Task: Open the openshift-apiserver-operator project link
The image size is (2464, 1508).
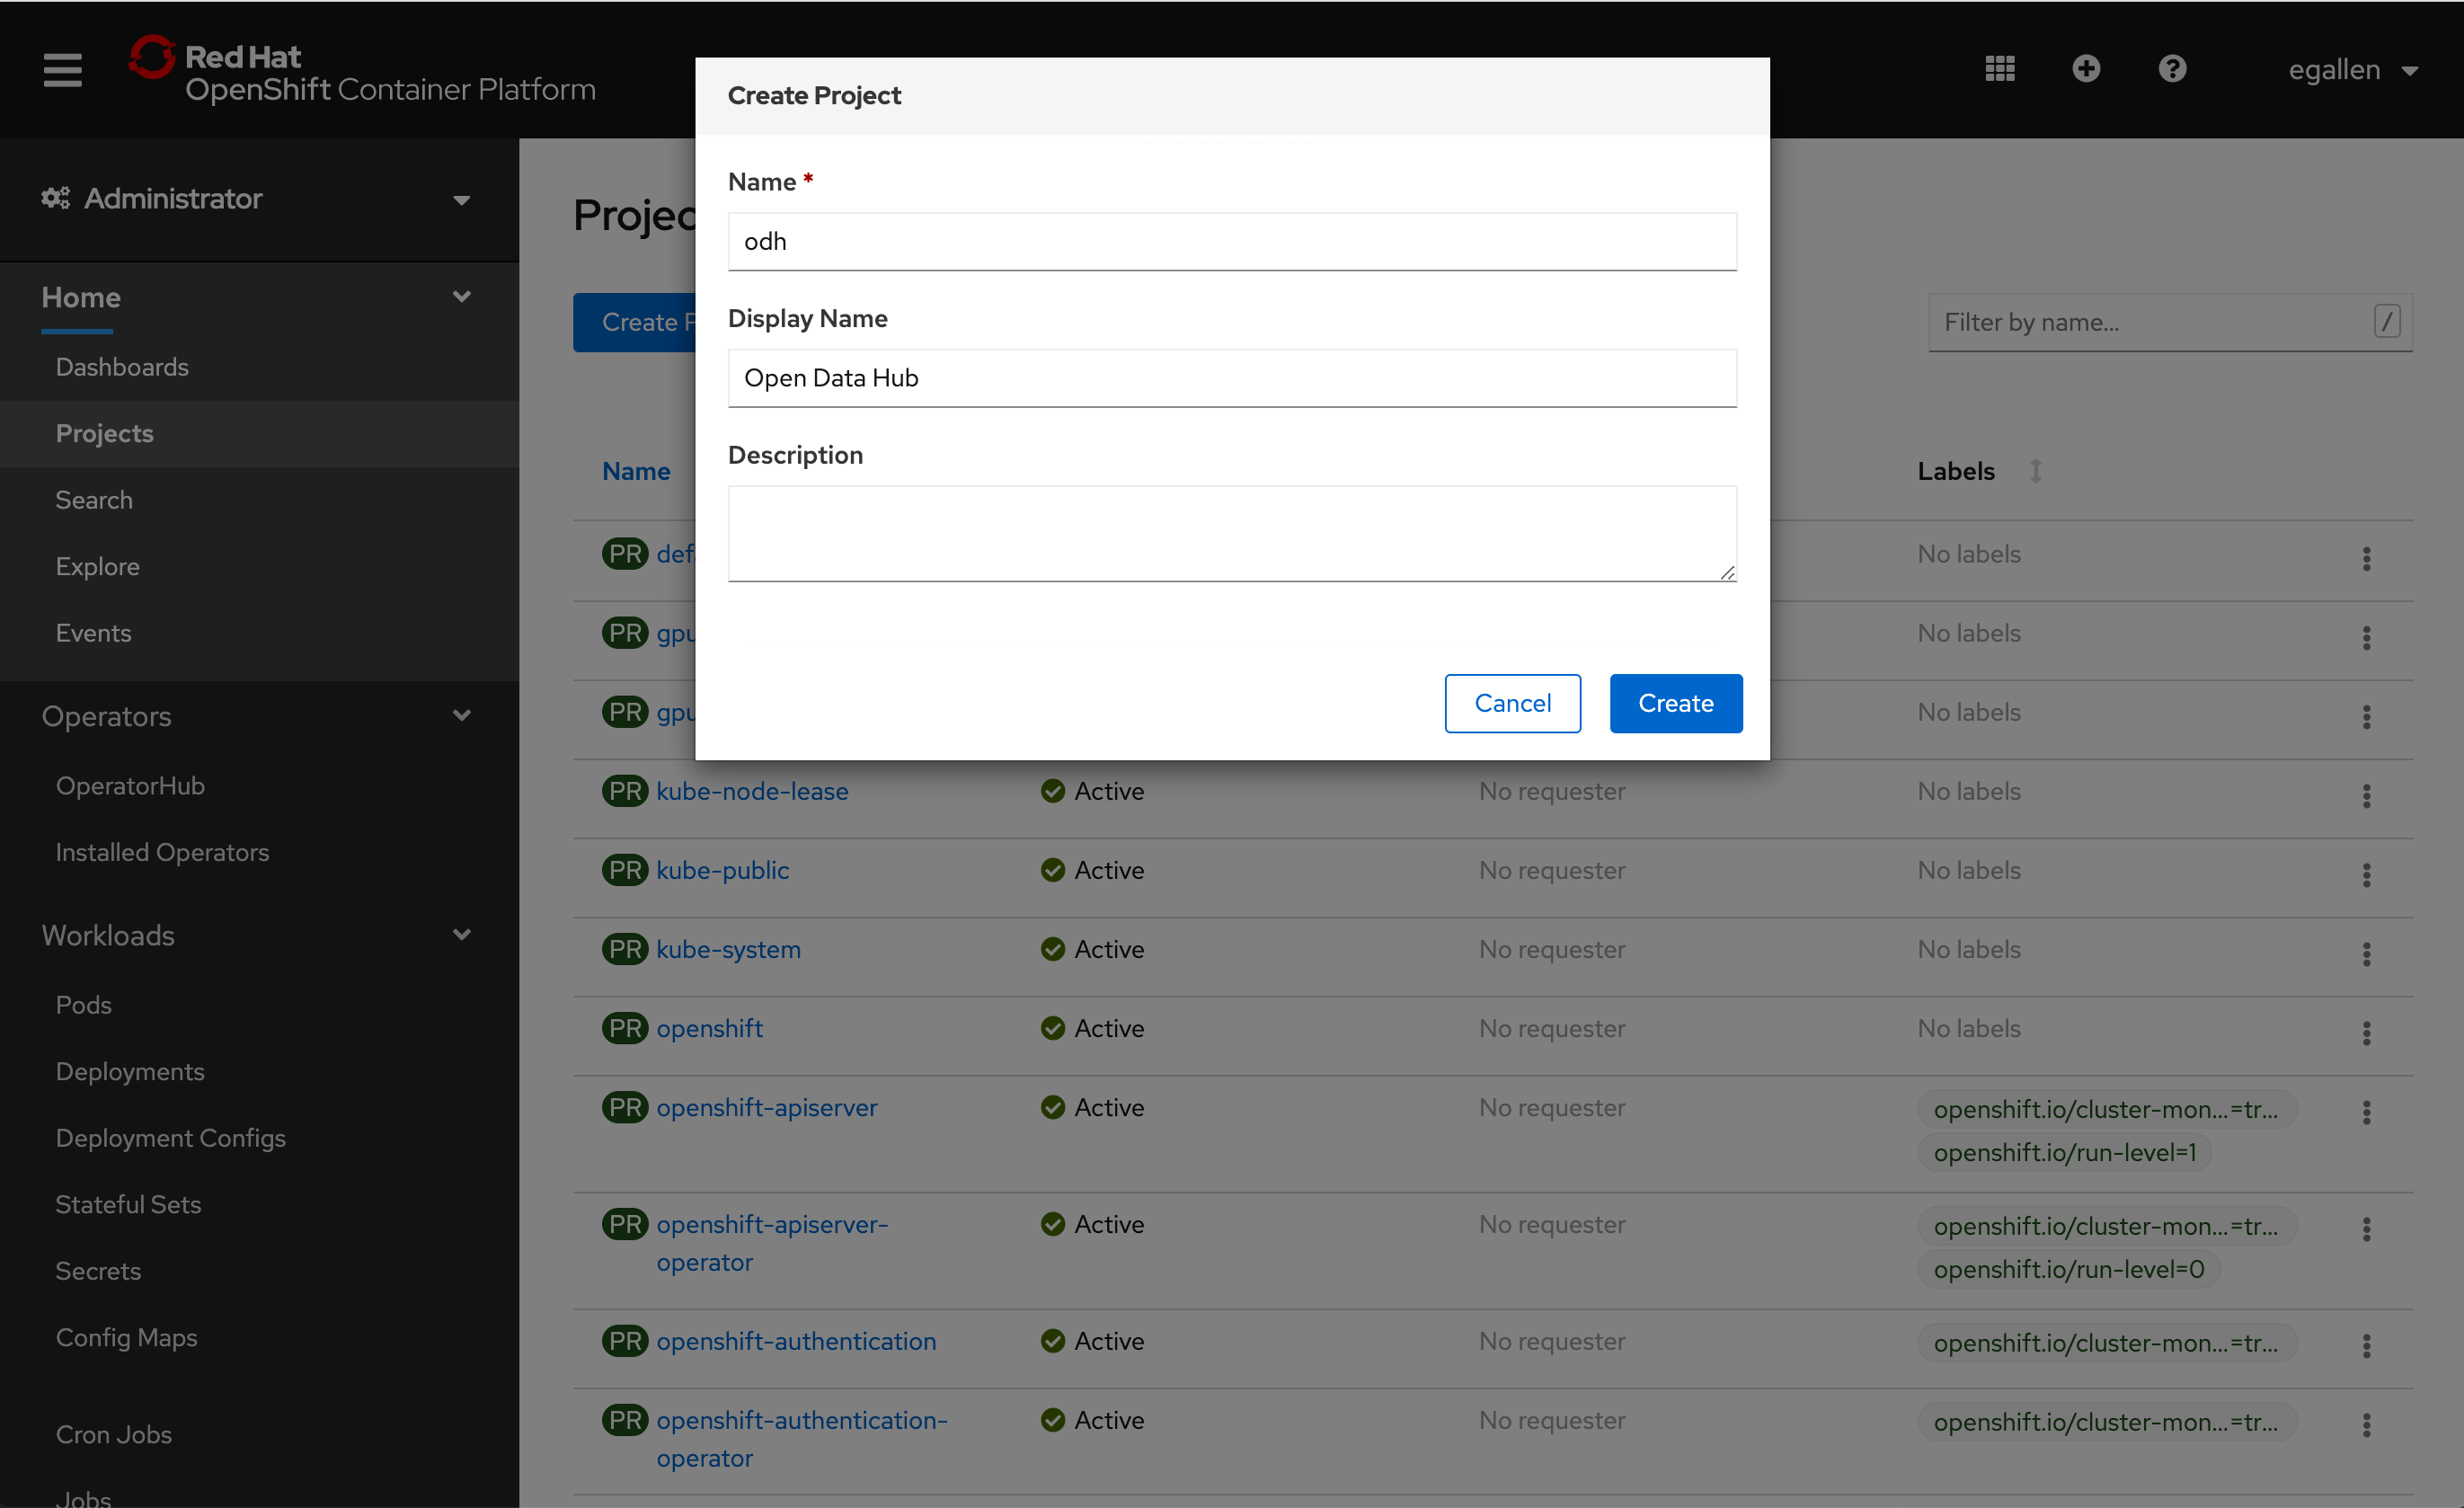Action: [772, 1243]
